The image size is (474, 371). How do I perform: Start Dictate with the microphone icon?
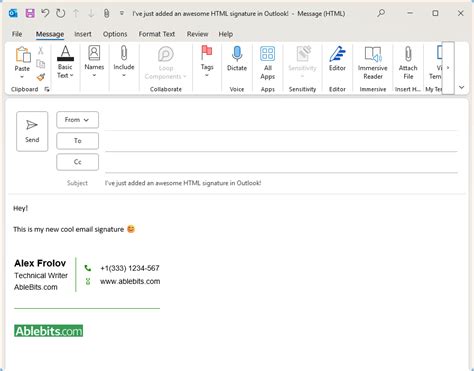pos(237,59)
